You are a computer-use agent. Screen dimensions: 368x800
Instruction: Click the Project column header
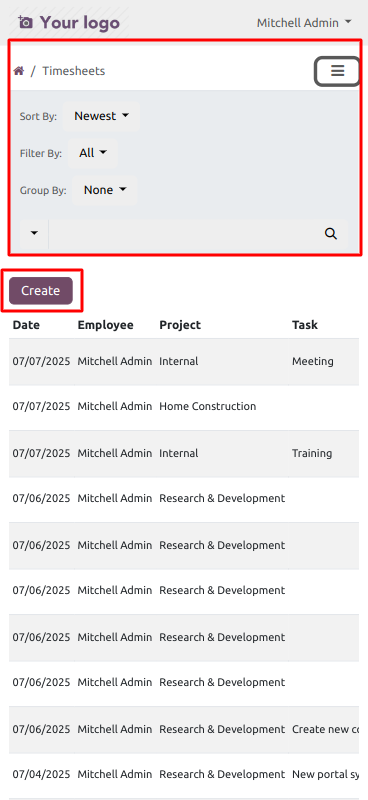tap(180, 325)
